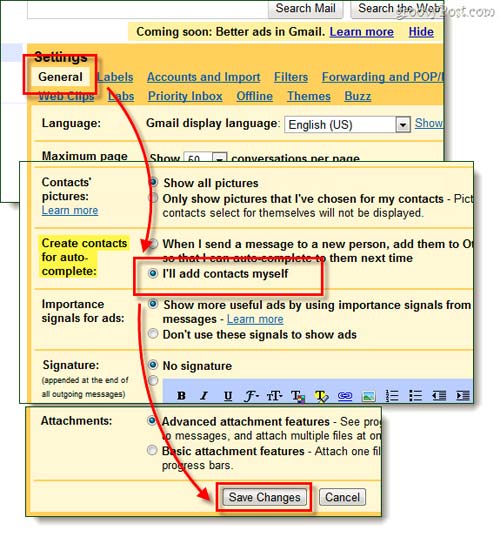Expand the font family dropdown
This screenshot has width=500, height=537.
click(251, 396)
